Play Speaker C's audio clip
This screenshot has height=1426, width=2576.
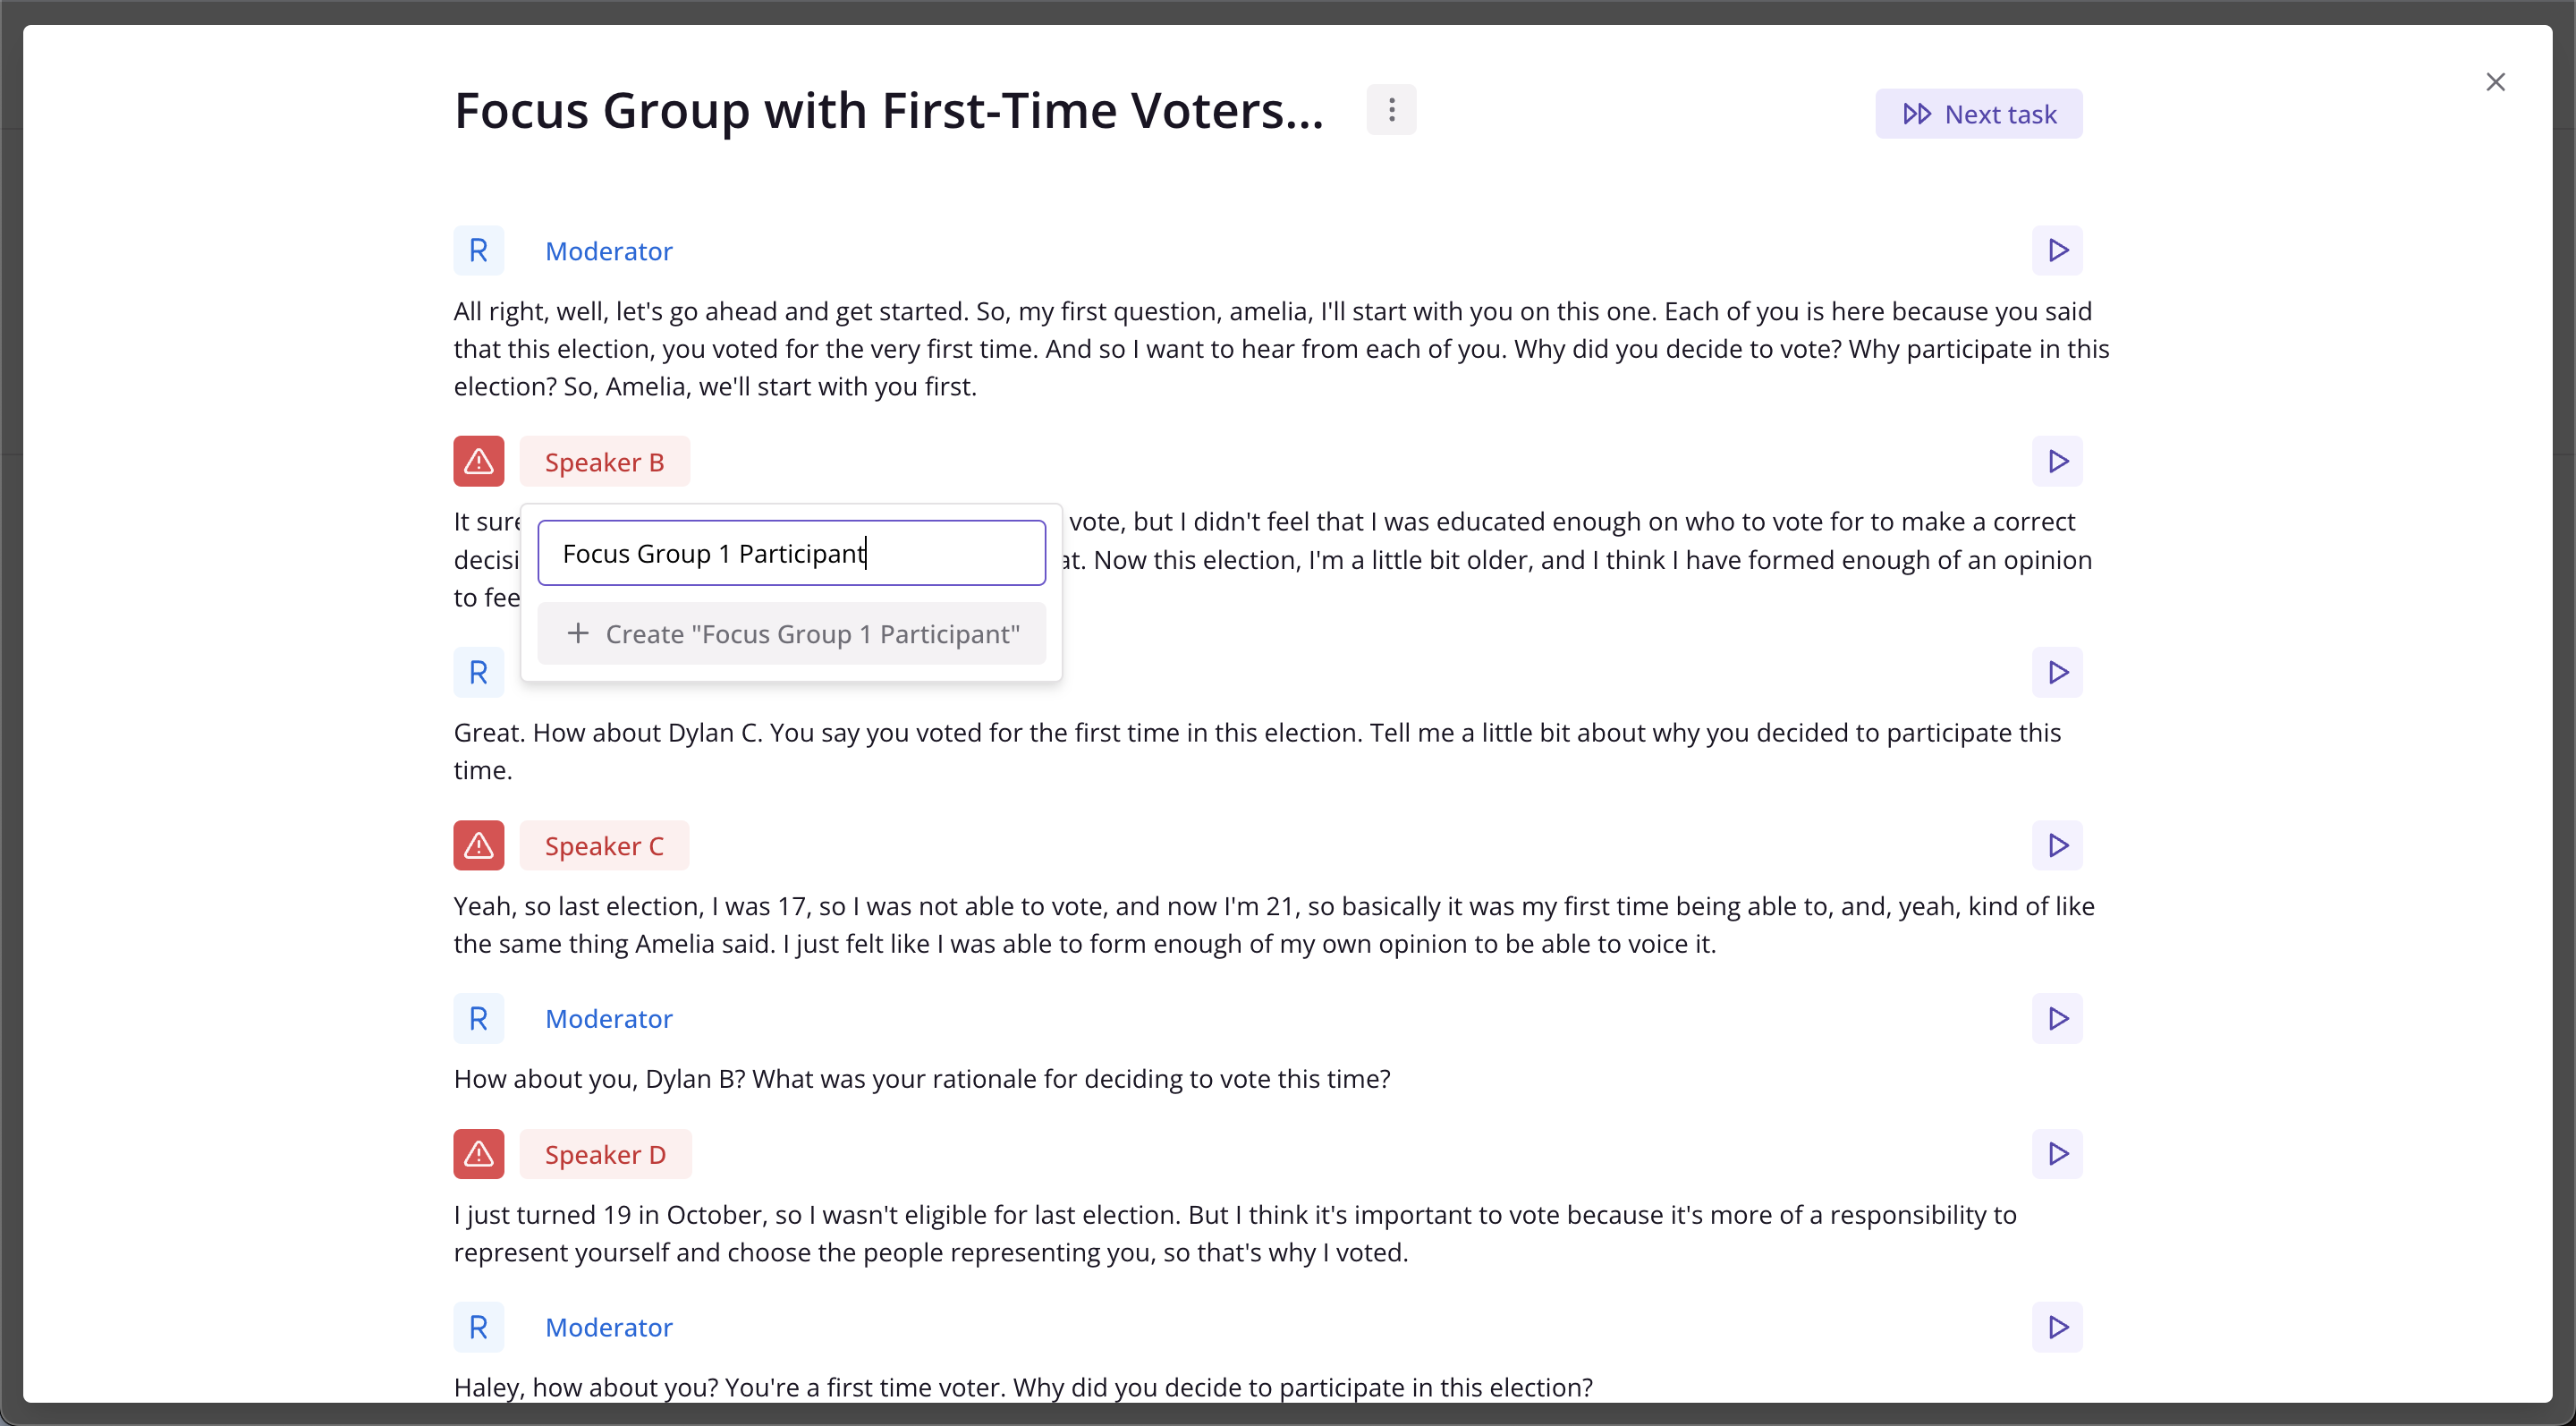click(x=2057, y=845)
